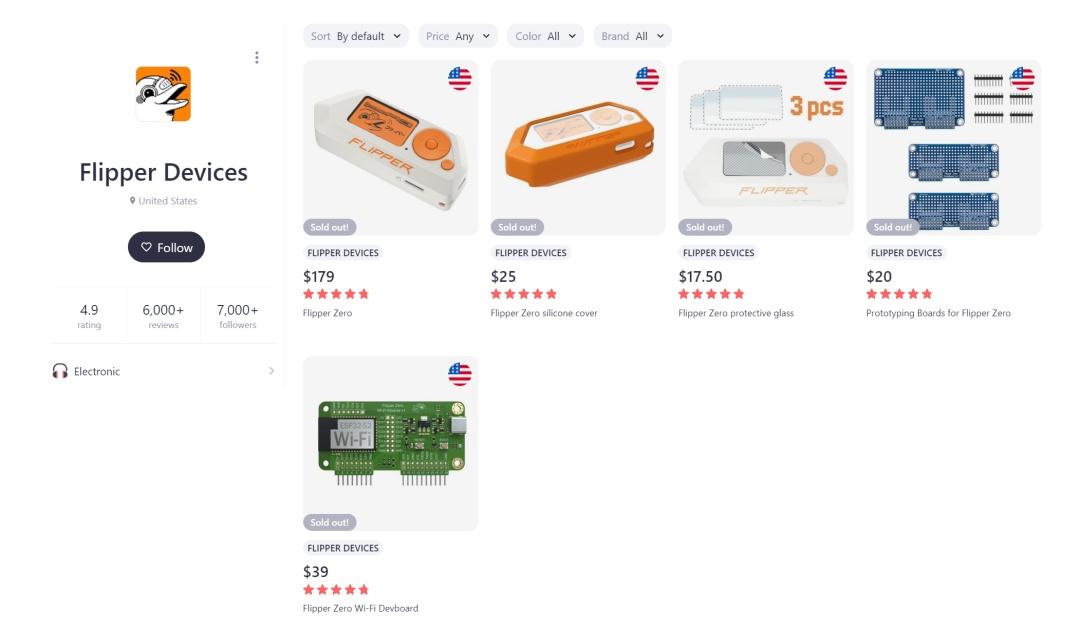Click the US flag on Flipper Zero
This screenshot has height=631, width=1080.
click(x=460, y=79)
